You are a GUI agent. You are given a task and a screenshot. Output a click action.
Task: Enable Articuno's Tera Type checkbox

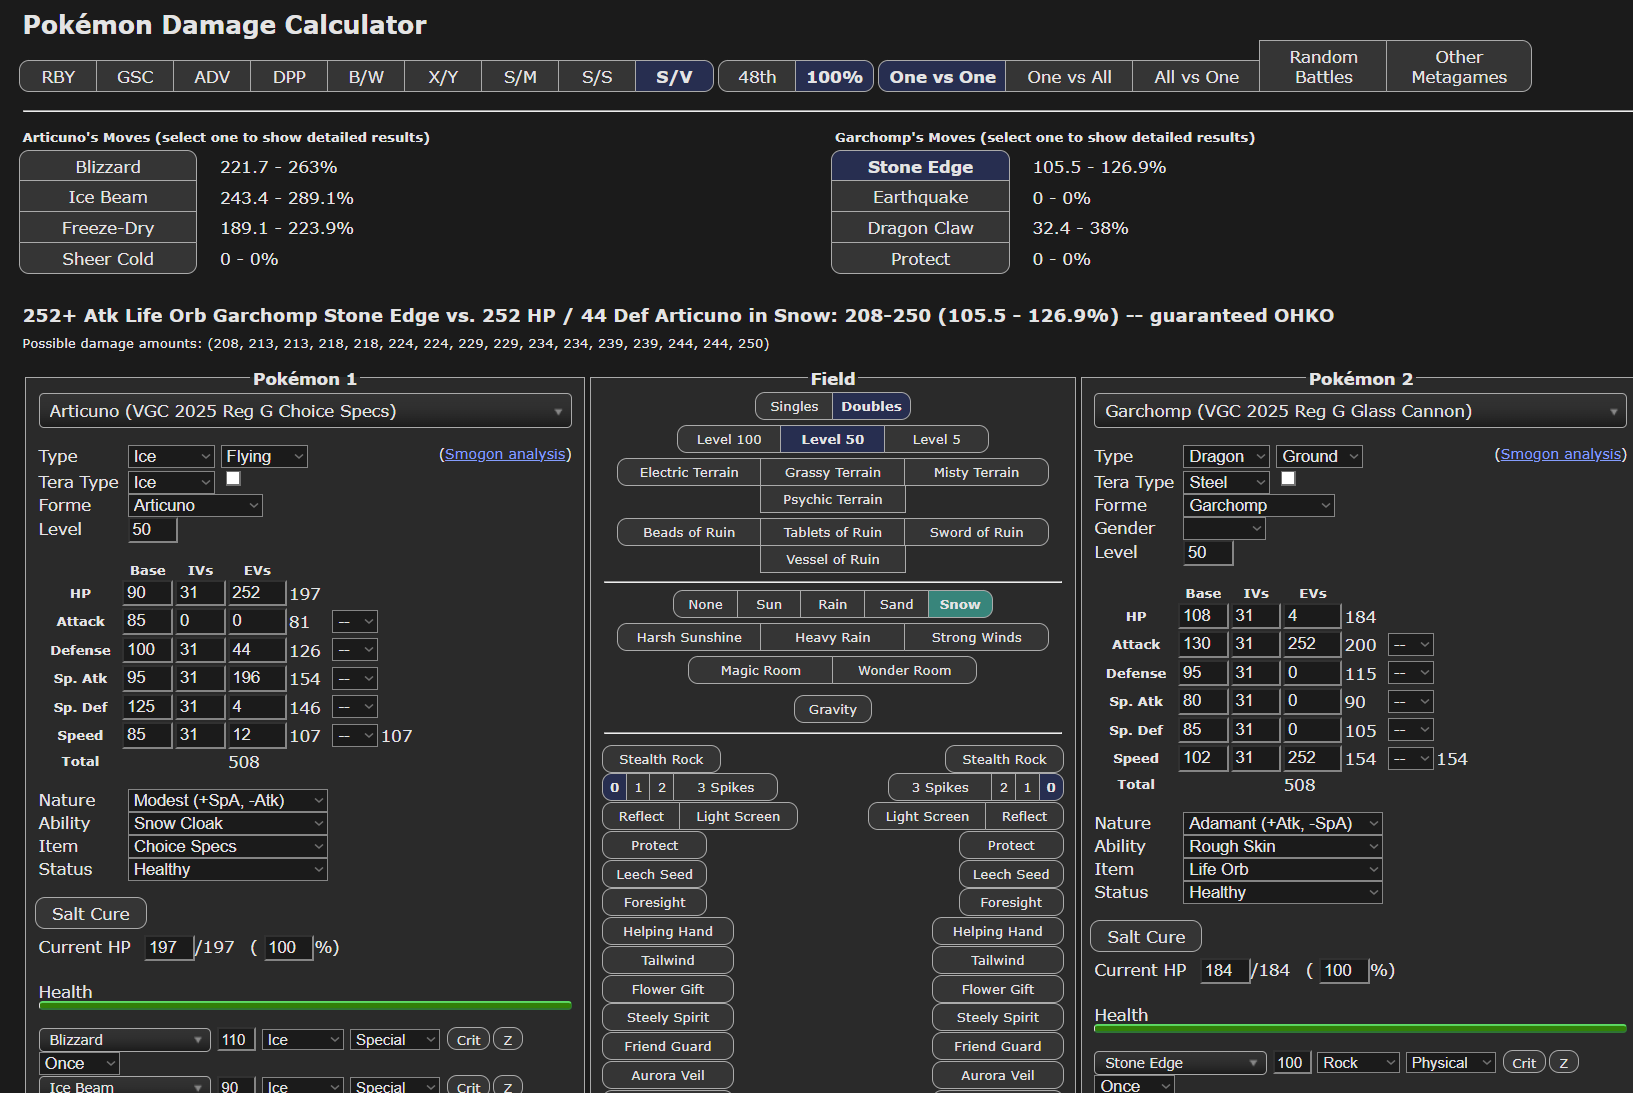[x=233, y=479]
